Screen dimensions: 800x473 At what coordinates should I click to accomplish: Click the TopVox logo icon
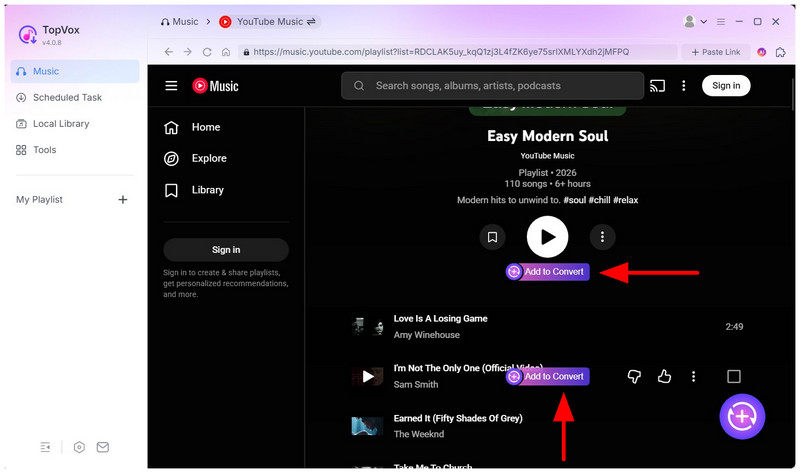pos(28,35)
